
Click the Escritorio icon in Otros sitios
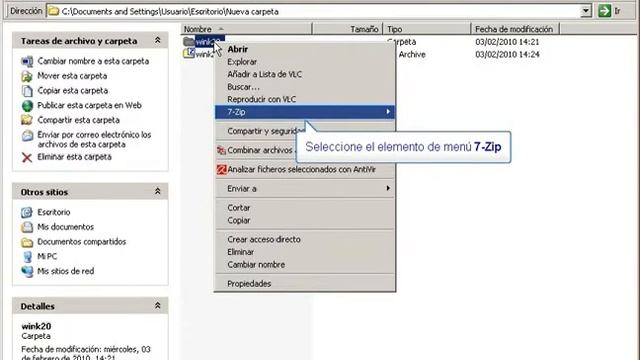tap(27, 212)
